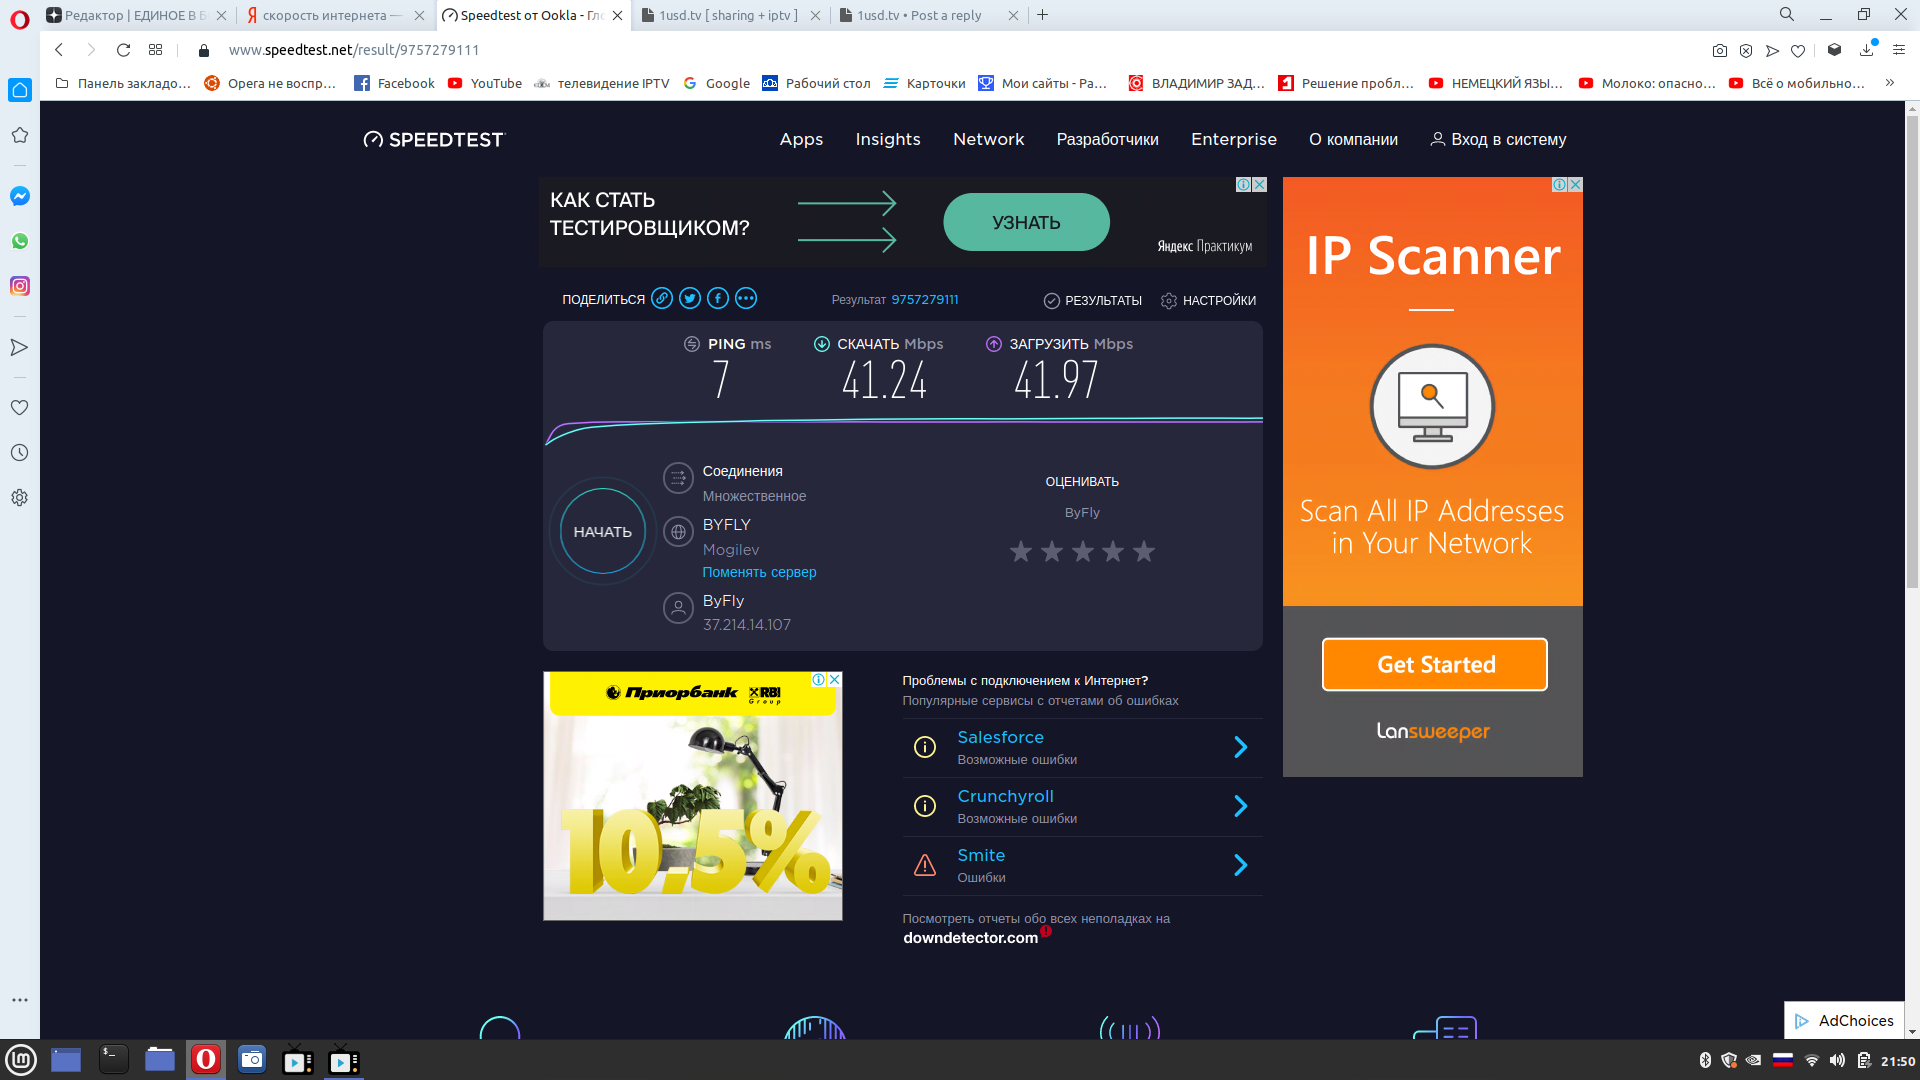
Task: Expand the Salesforce outage entry arrow
Action: pos(1240,747)
